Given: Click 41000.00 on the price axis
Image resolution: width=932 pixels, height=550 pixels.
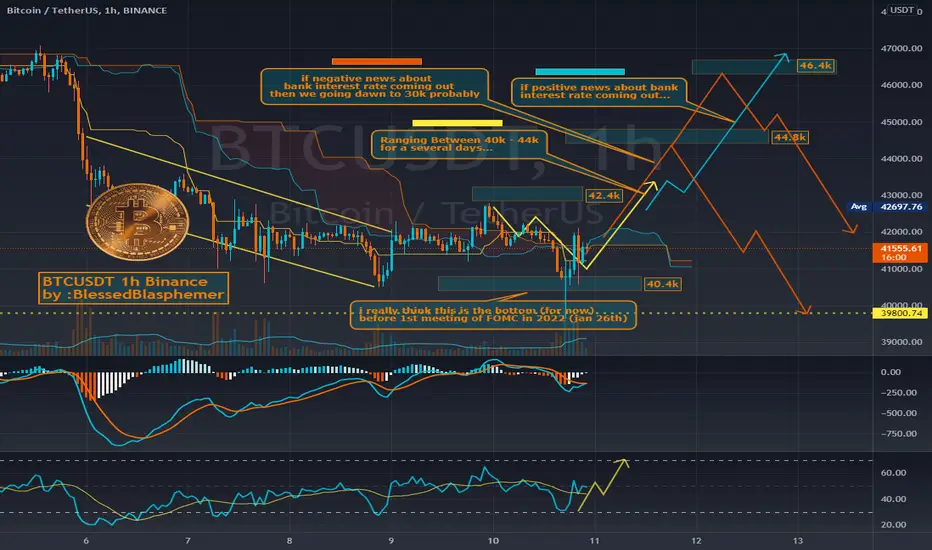Looking at the screenshot, I should coord(901,269).
